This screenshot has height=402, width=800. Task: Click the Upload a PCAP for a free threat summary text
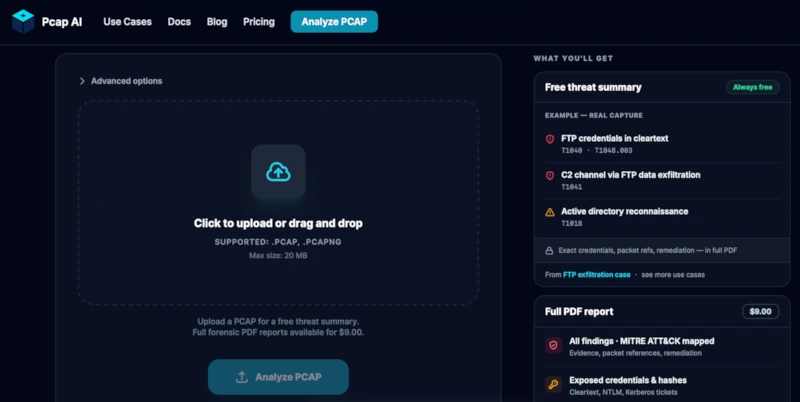click(278, 321)
